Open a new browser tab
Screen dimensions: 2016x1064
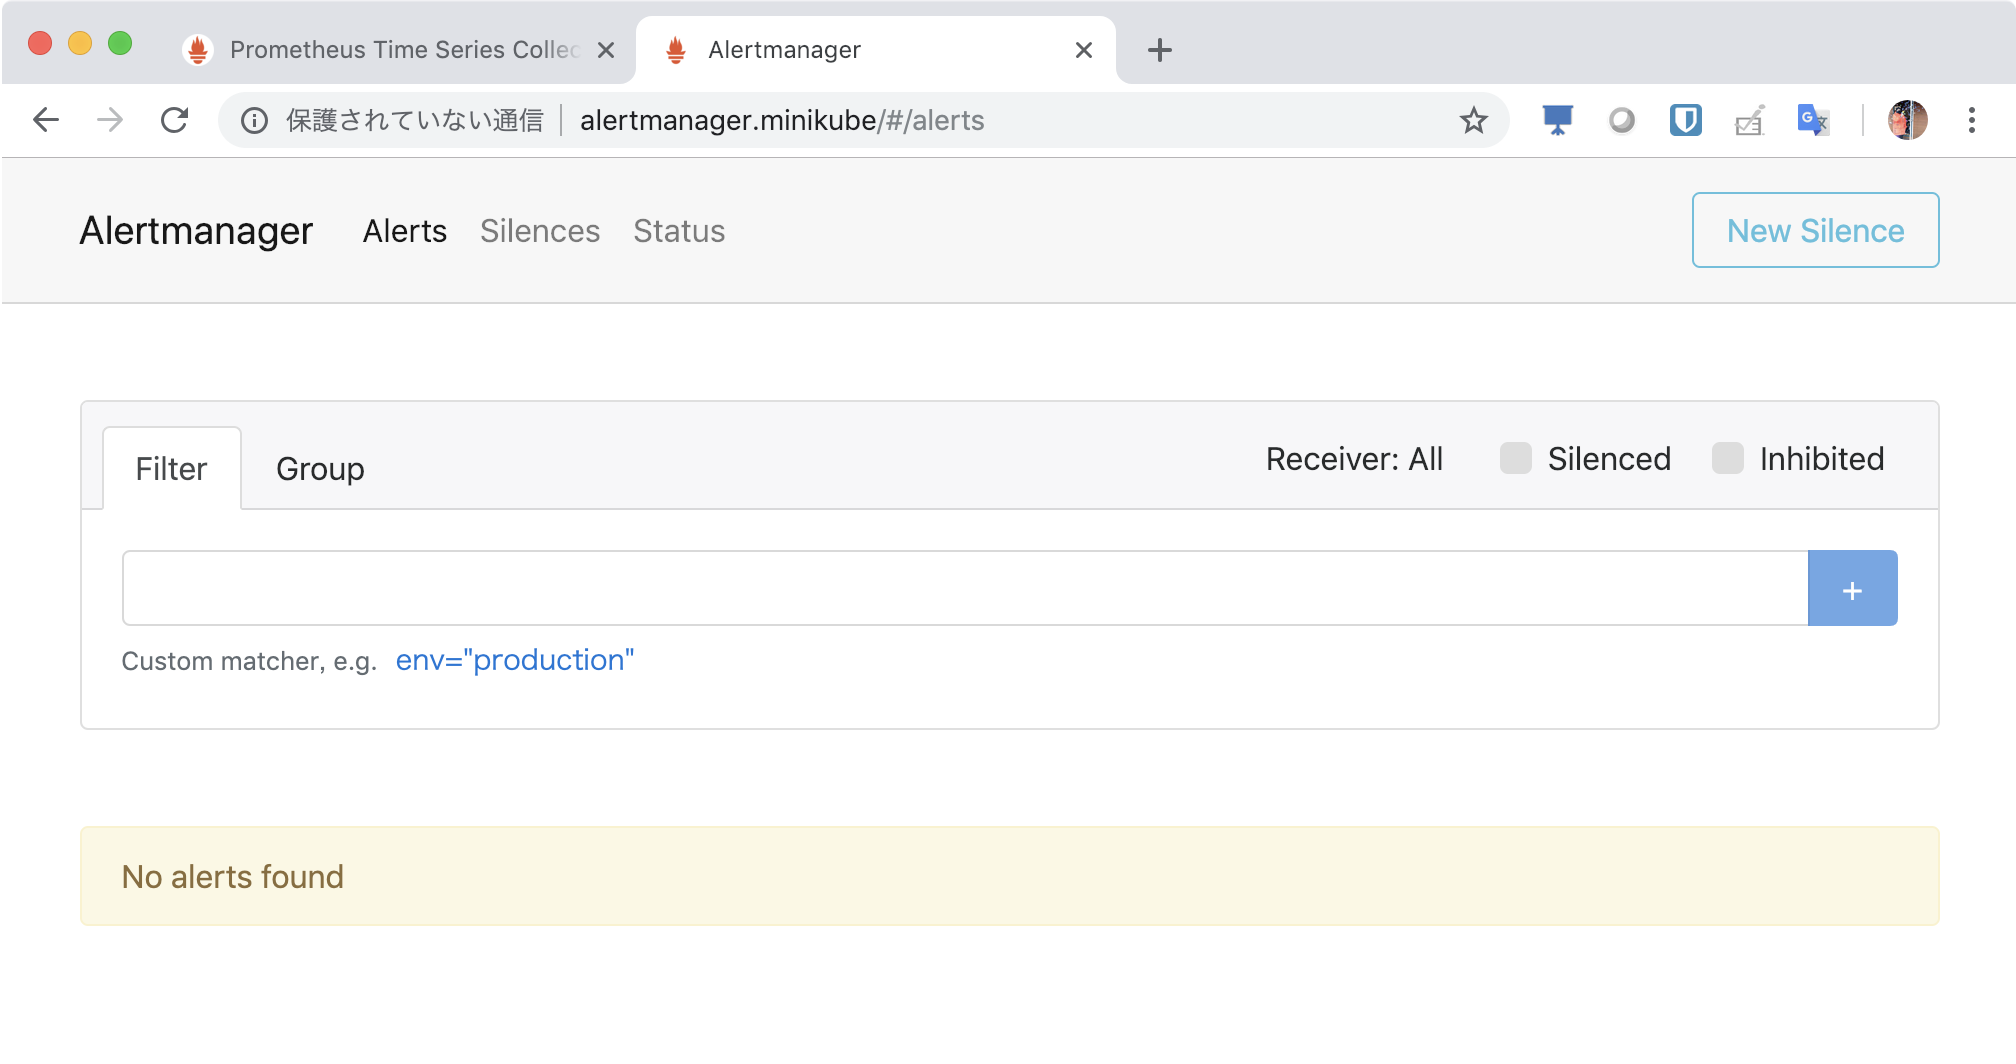(1159, 50)
